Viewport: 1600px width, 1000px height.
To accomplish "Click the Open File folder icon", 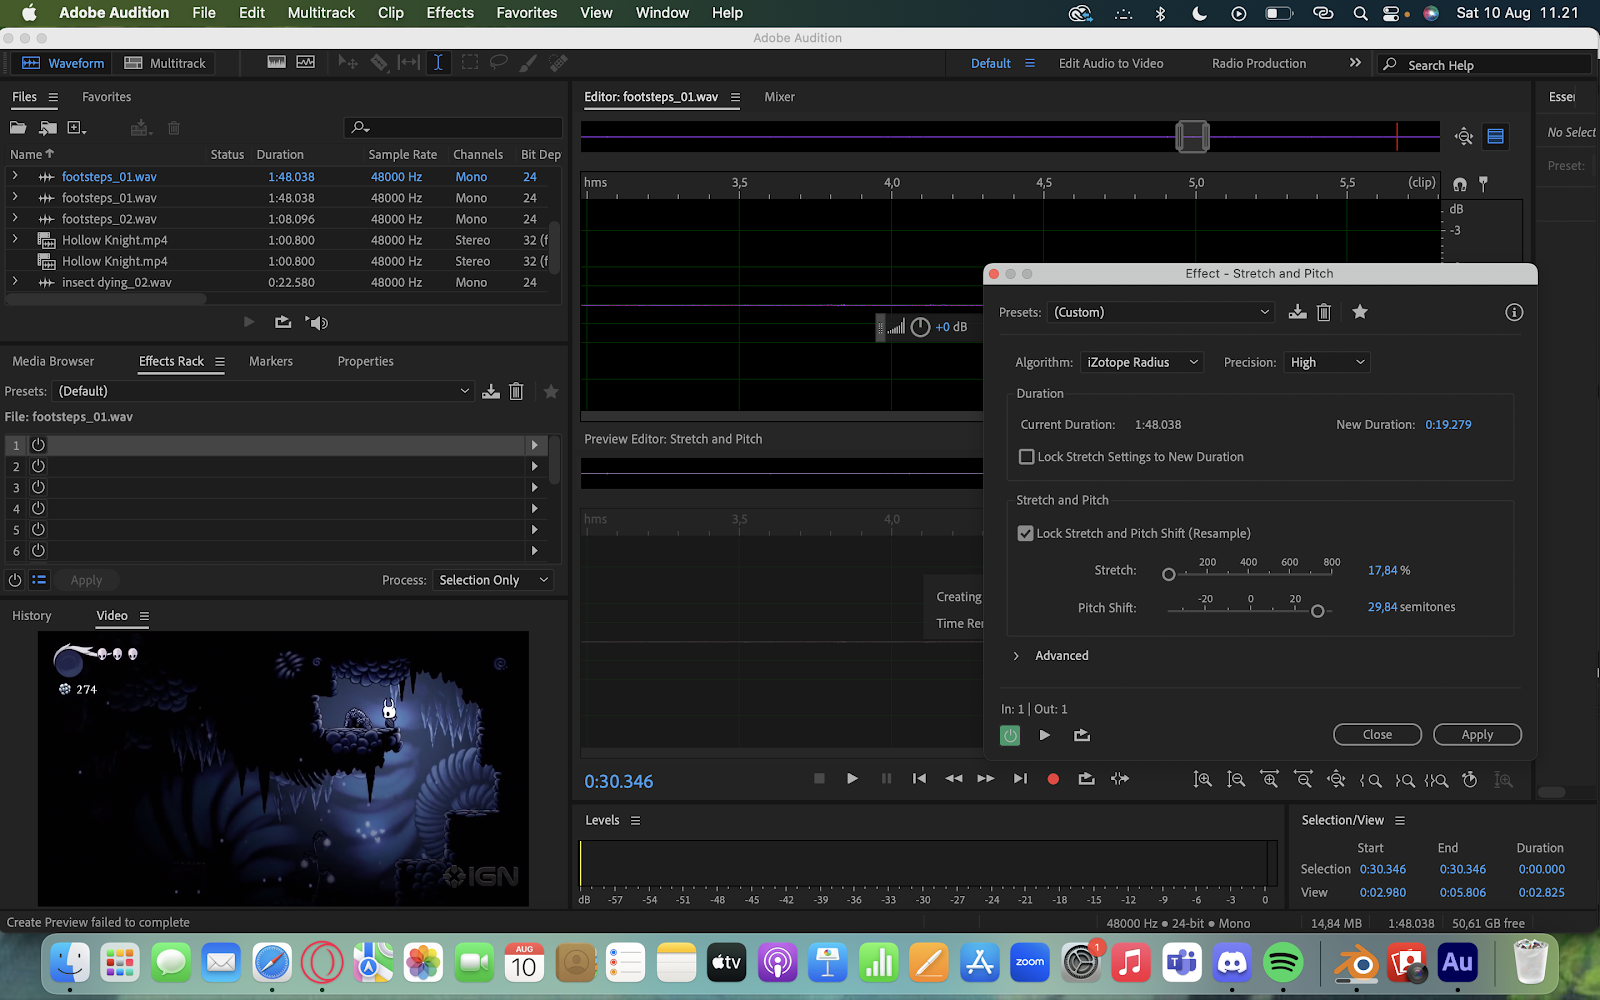I will pos(18,128).
